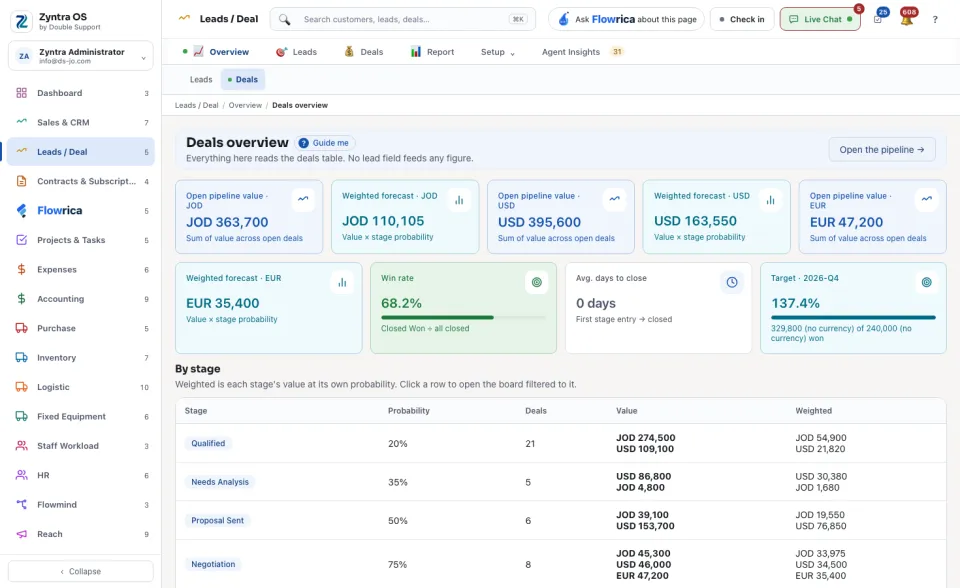Click the USD 163,550 weighted forecast value
The image size is (960, 588).
coord(695,221)
